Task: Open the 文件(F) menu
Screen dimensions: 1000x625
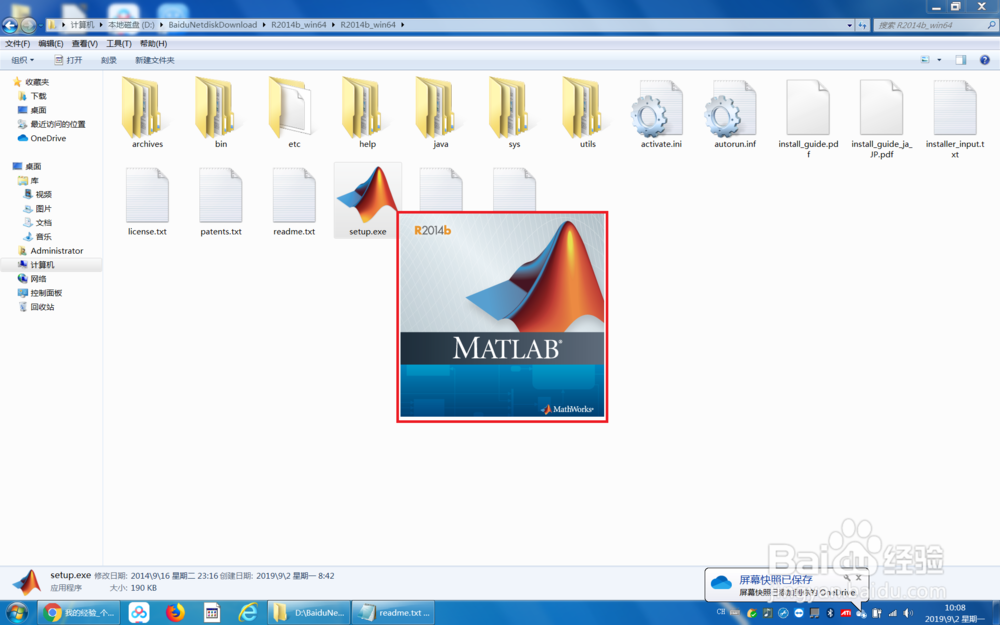Action: [x=17, y=43]
